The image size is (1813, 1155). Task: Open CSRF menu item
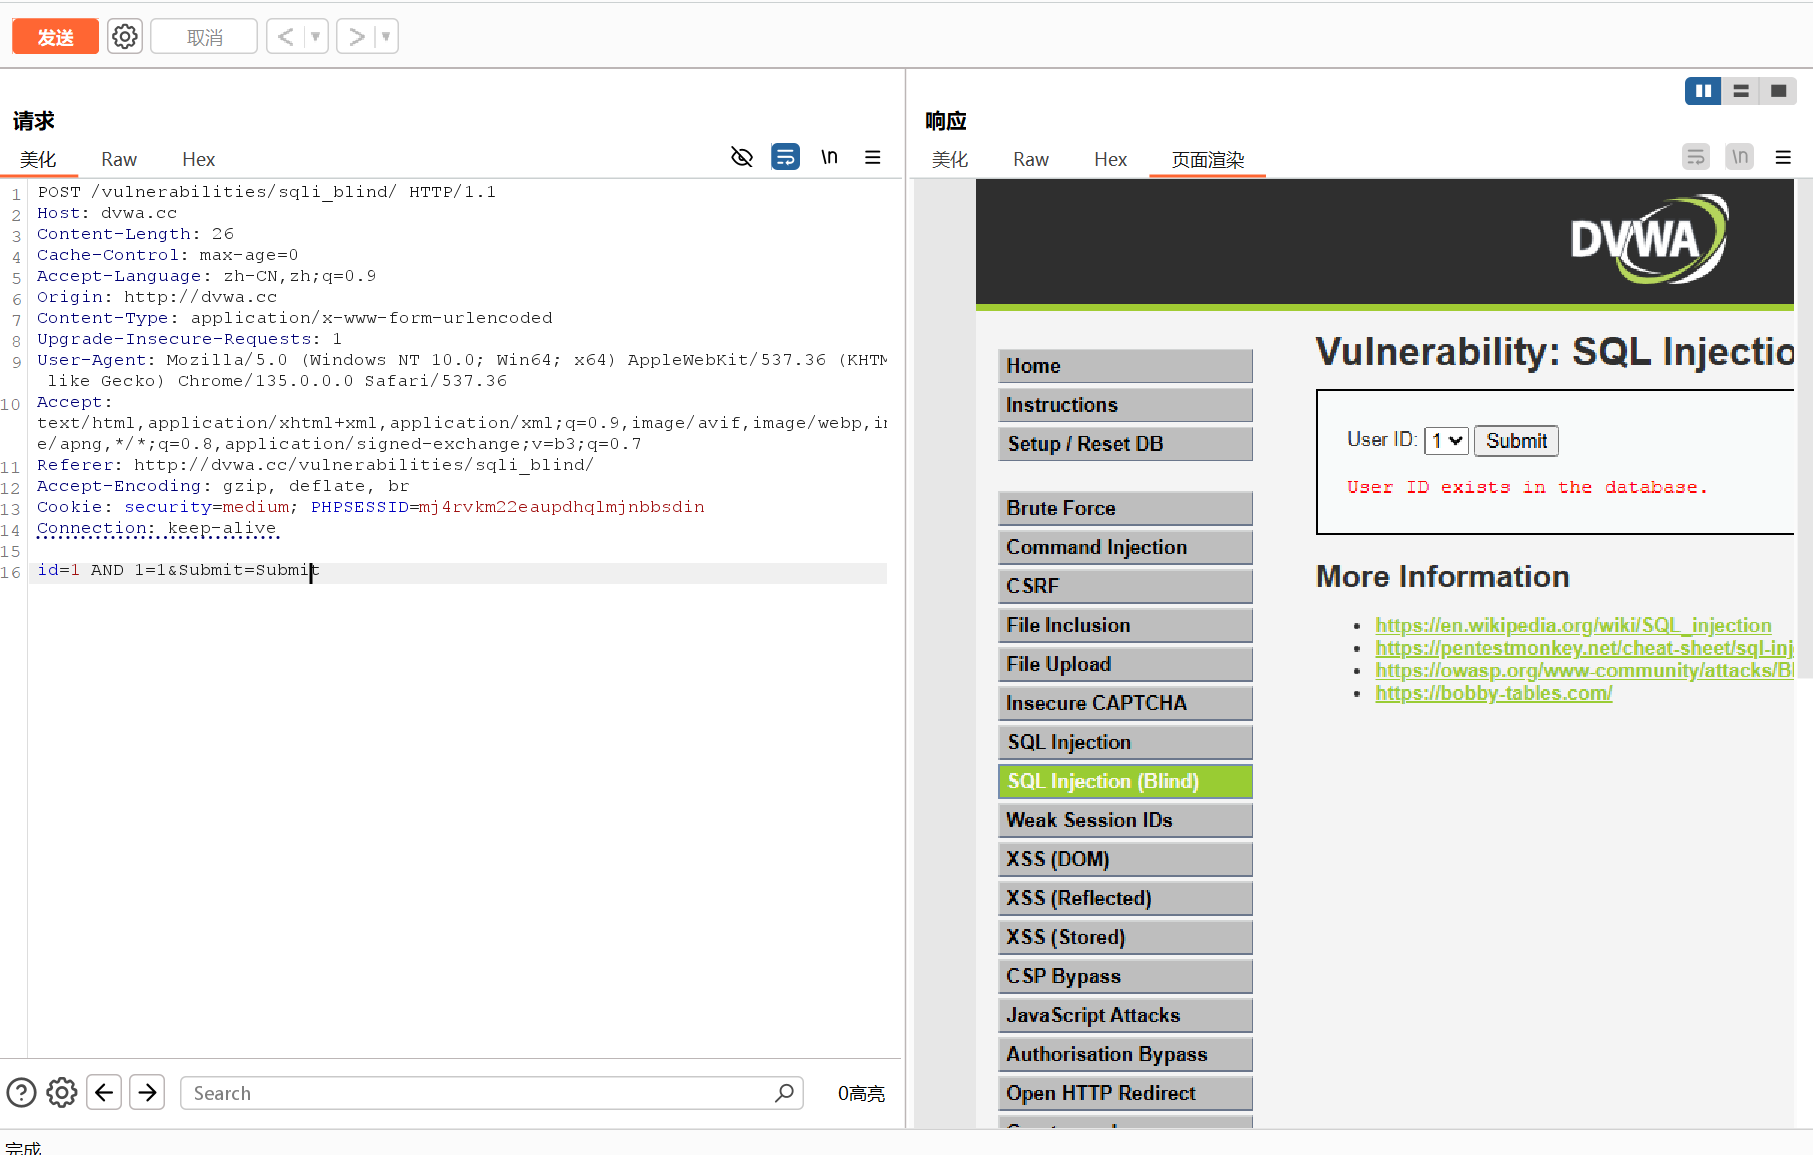click(x=1125, y=586)
